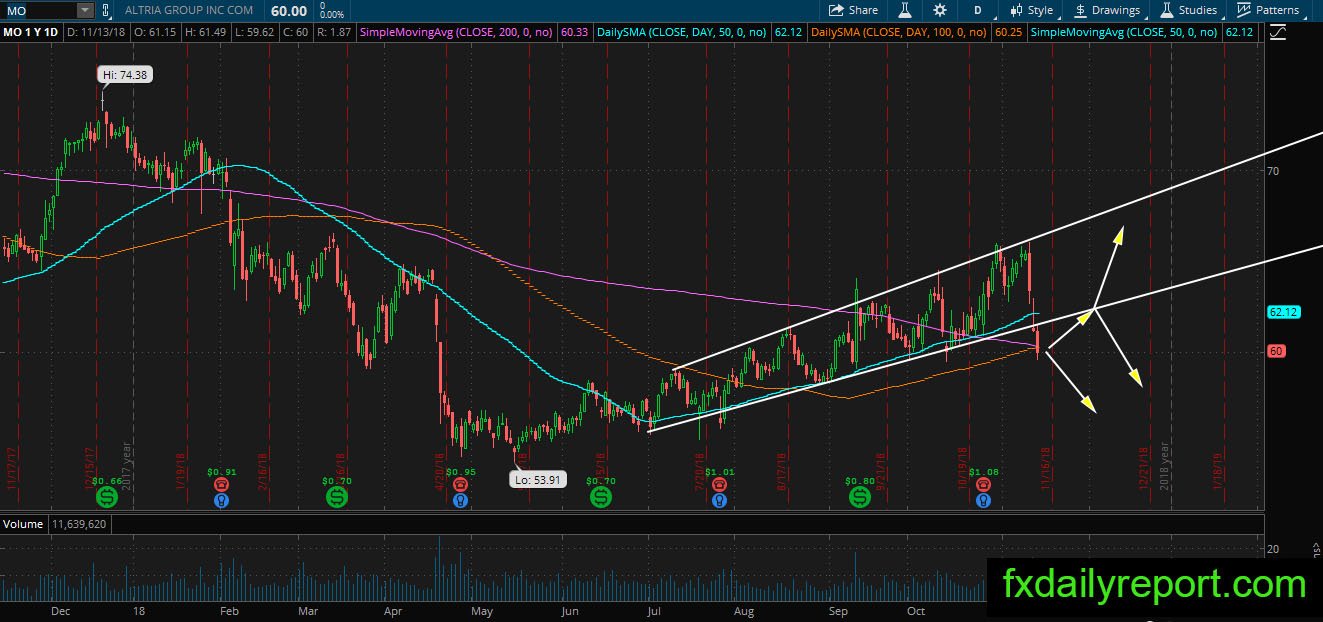Screen dimensions: 1323x622
Task: Click the green $0.70 dividend icon near March
Action: click(336, 497)
